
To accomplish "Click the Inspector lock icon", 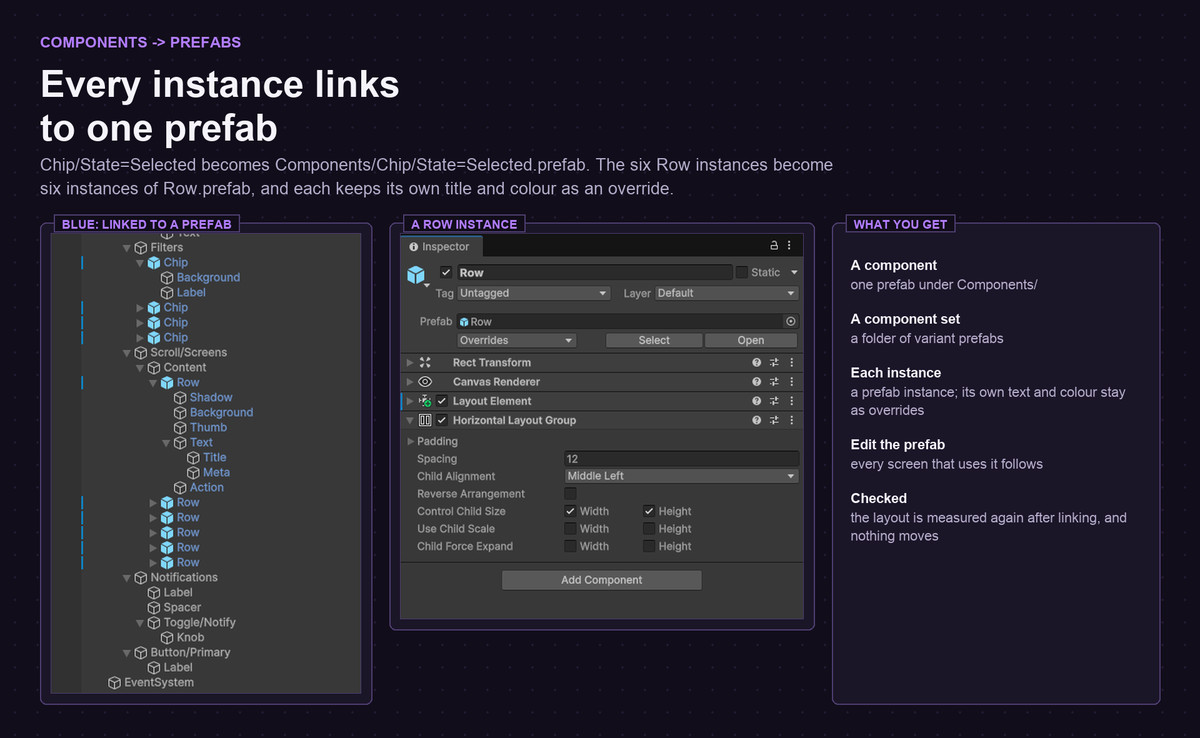I will (x=774, y=246).
